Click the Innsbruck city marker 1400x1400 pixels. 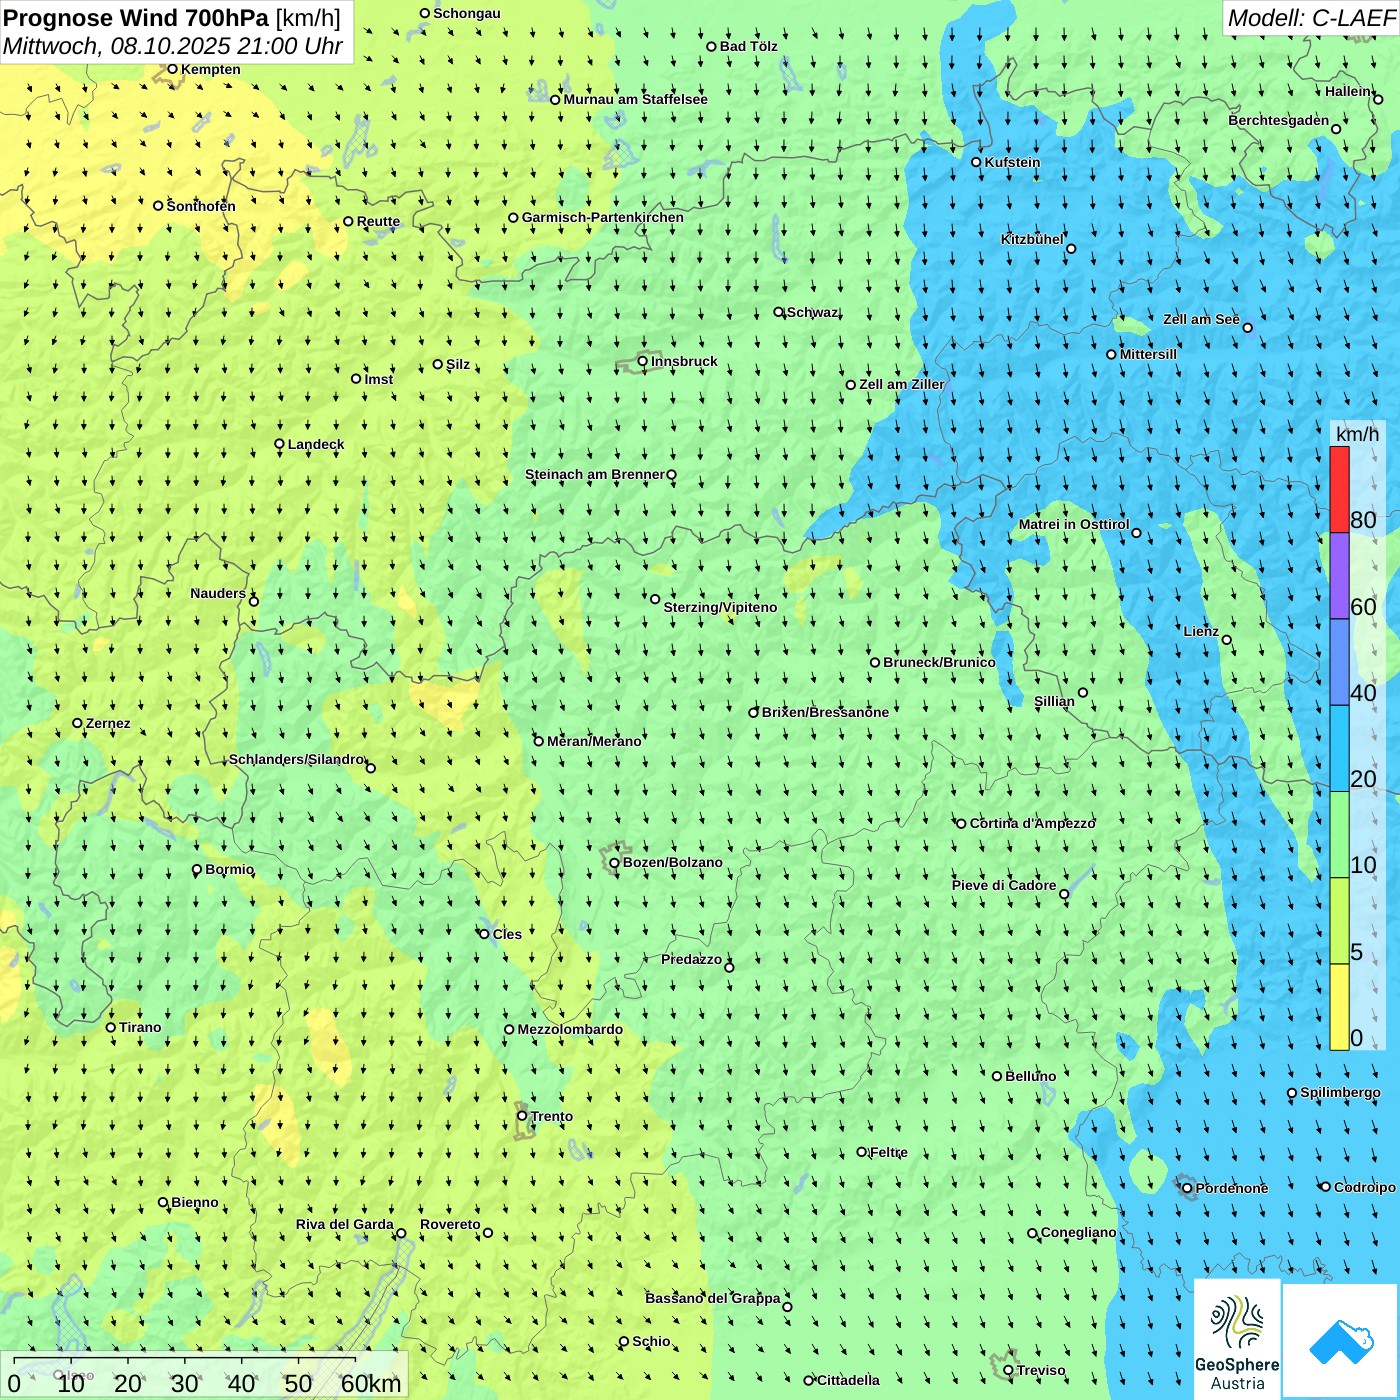[643, 361]
